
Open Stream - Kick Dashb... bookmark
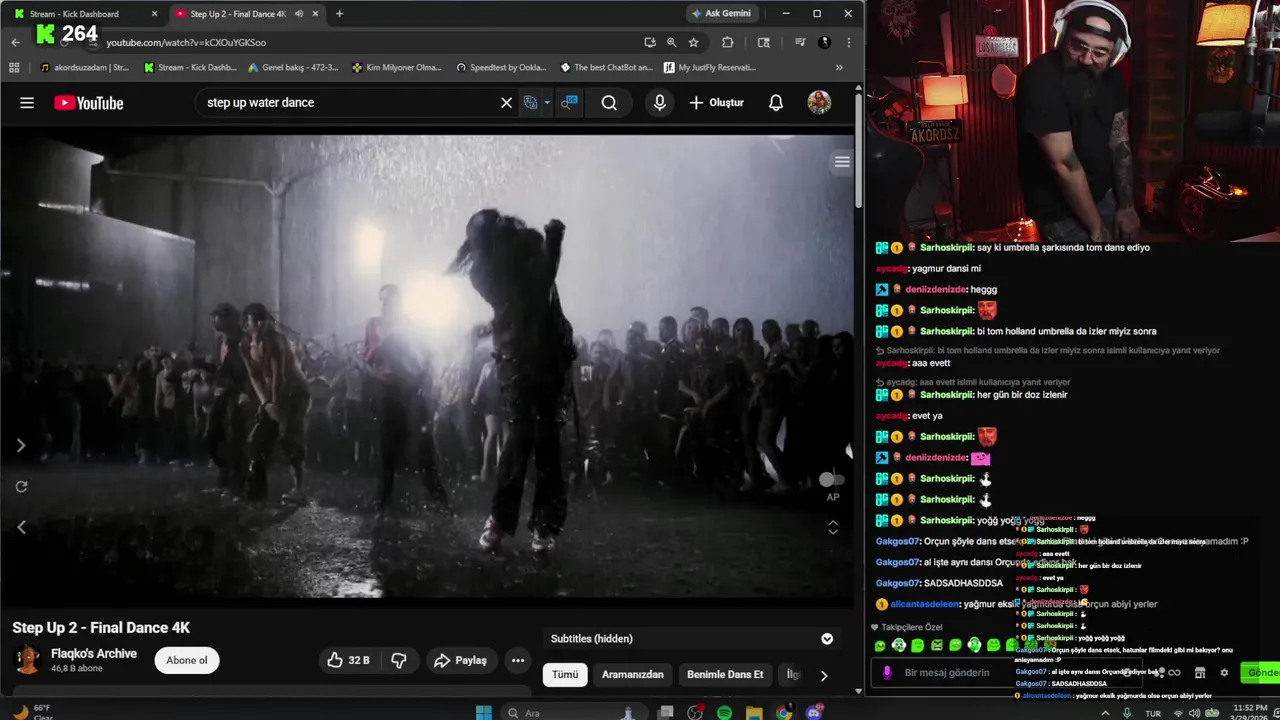(190, 68)
